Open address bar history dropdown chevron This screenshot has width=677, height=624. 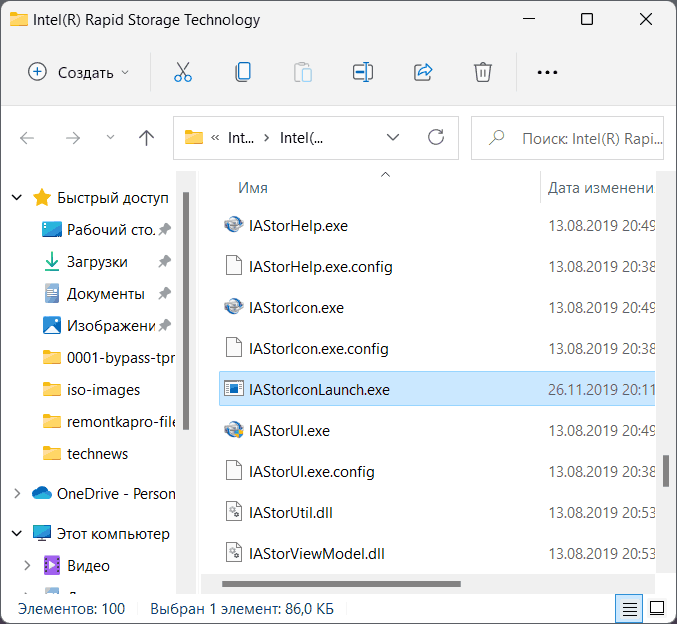392,138
